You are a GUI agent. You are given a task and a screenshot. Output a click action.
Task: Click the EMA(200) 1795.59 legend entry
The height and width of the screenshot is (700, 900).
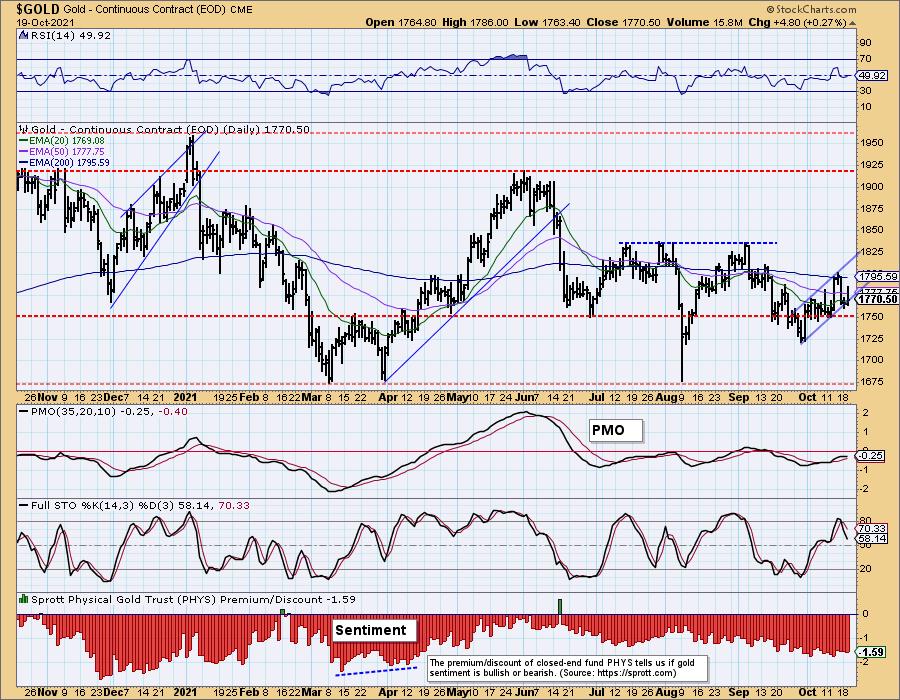64,162
